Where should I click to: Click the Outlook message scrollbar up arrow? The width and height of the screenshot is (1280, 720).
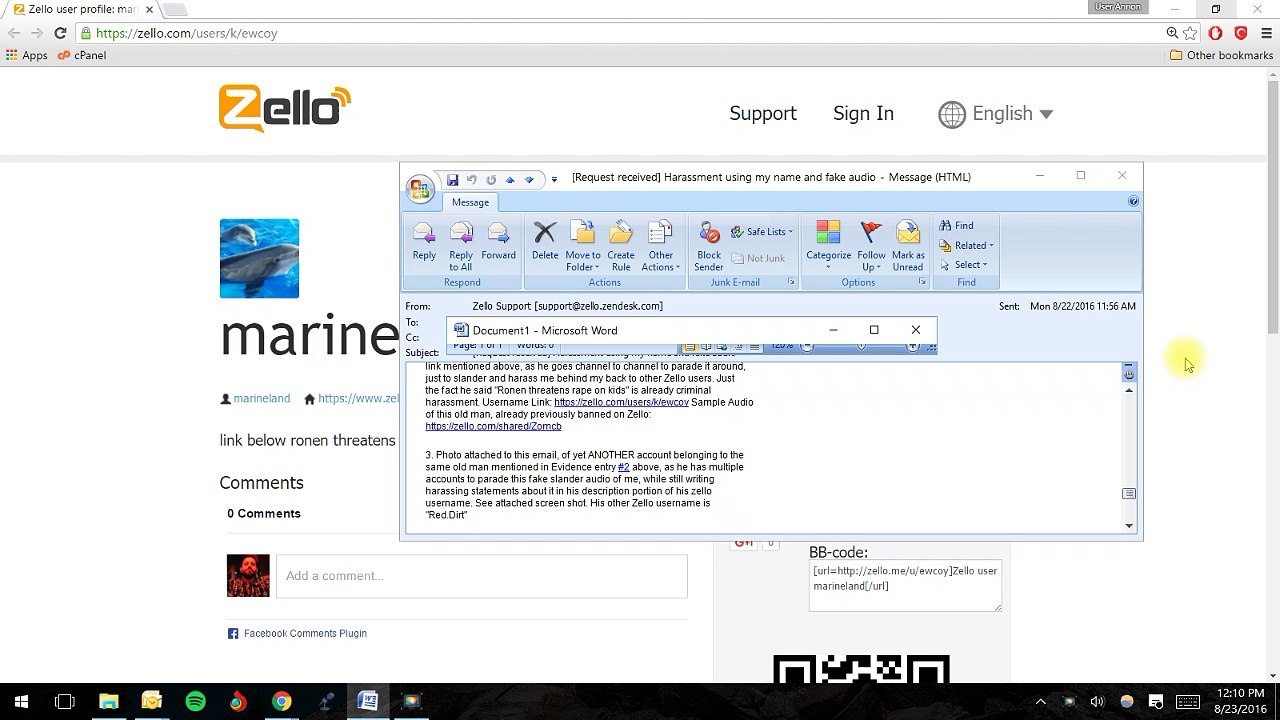1129,390
